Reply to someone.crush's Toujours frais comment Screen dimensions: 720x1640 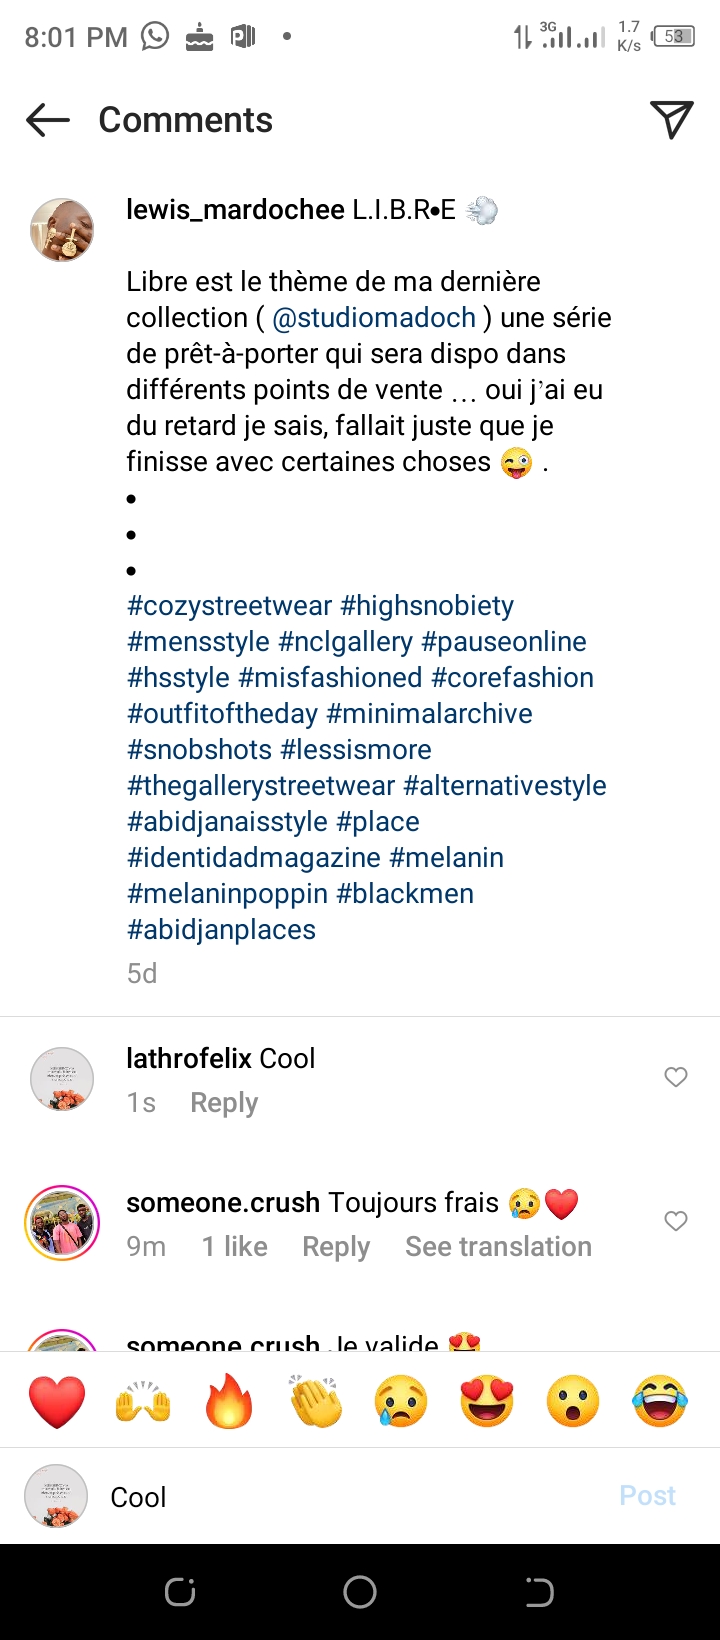(x=336, y=1247)
